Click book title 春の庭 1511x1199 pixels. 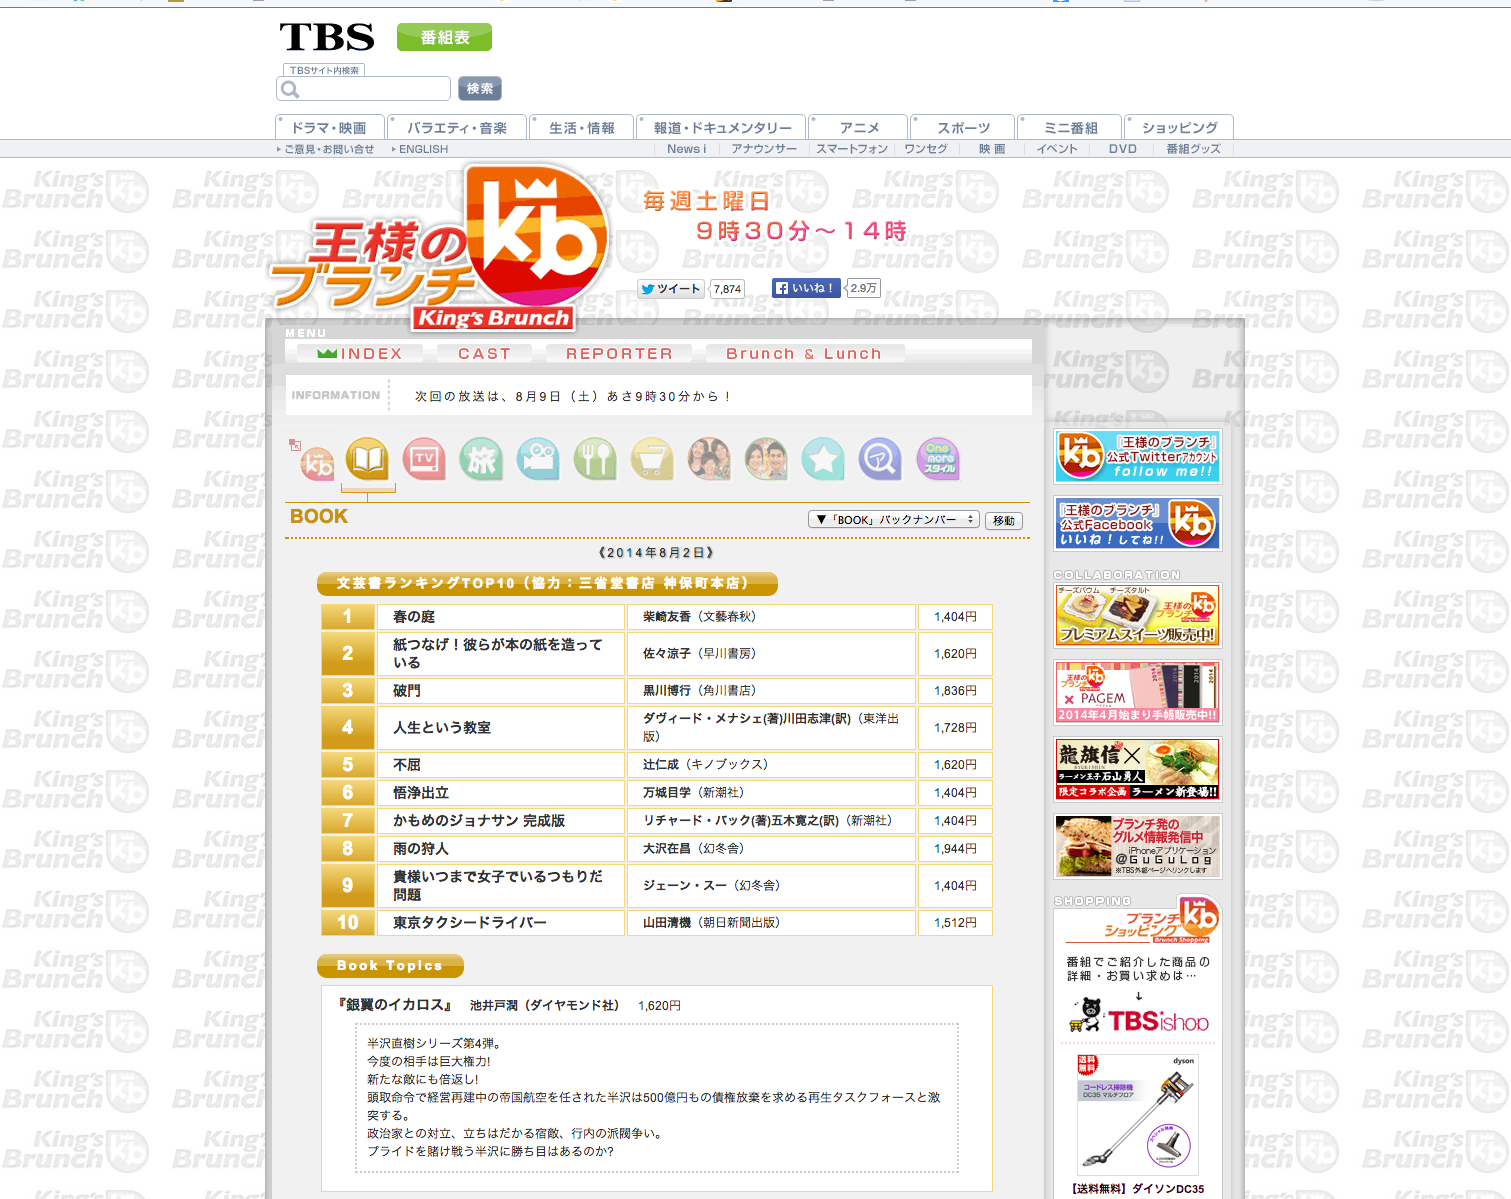click(x=414, y=617)
